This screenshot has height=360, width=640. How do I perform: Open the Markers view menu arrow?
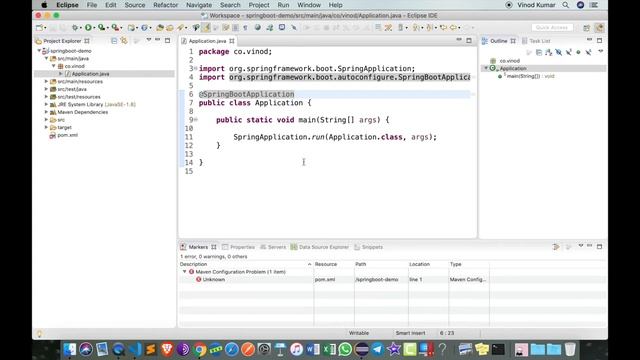tap(581, 246)
